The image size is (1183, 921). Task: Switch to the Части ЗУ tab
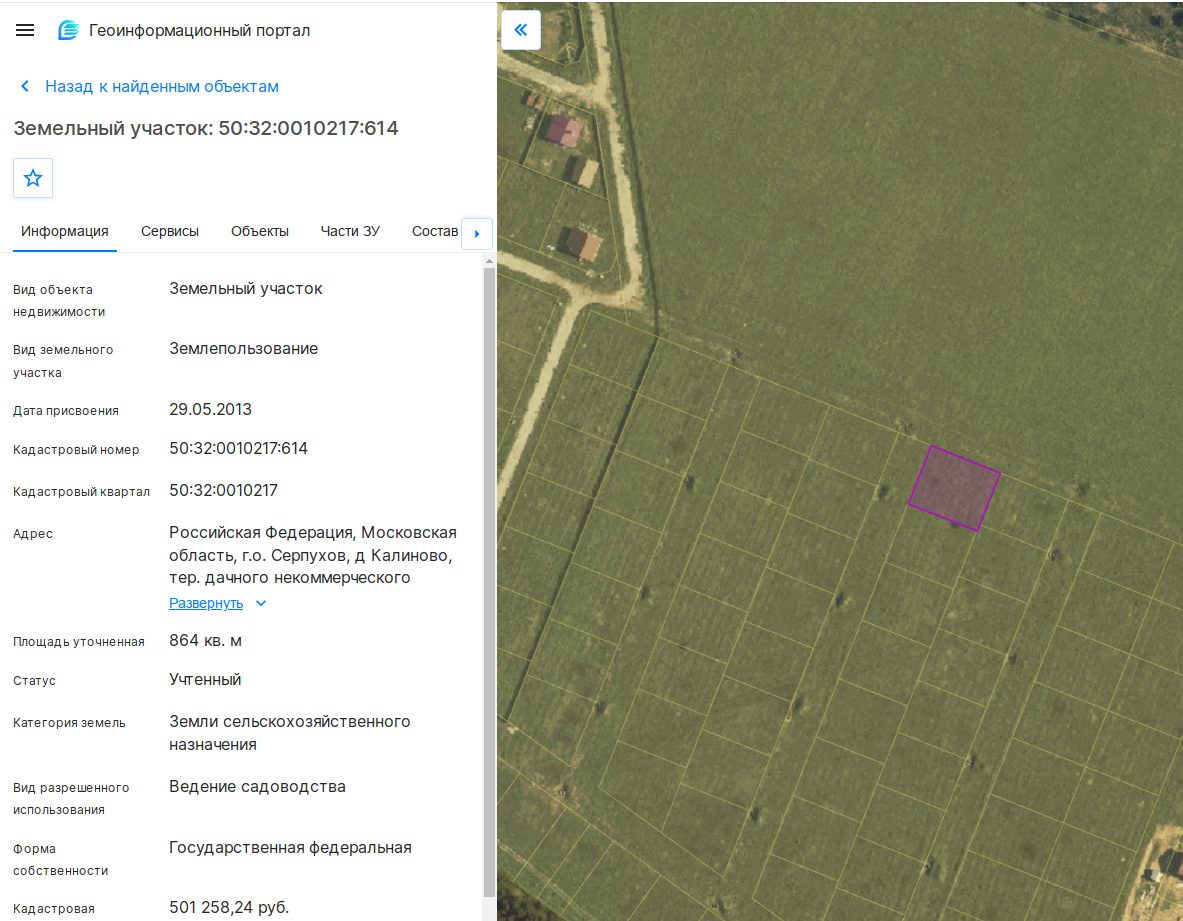(x=350, y=232)
